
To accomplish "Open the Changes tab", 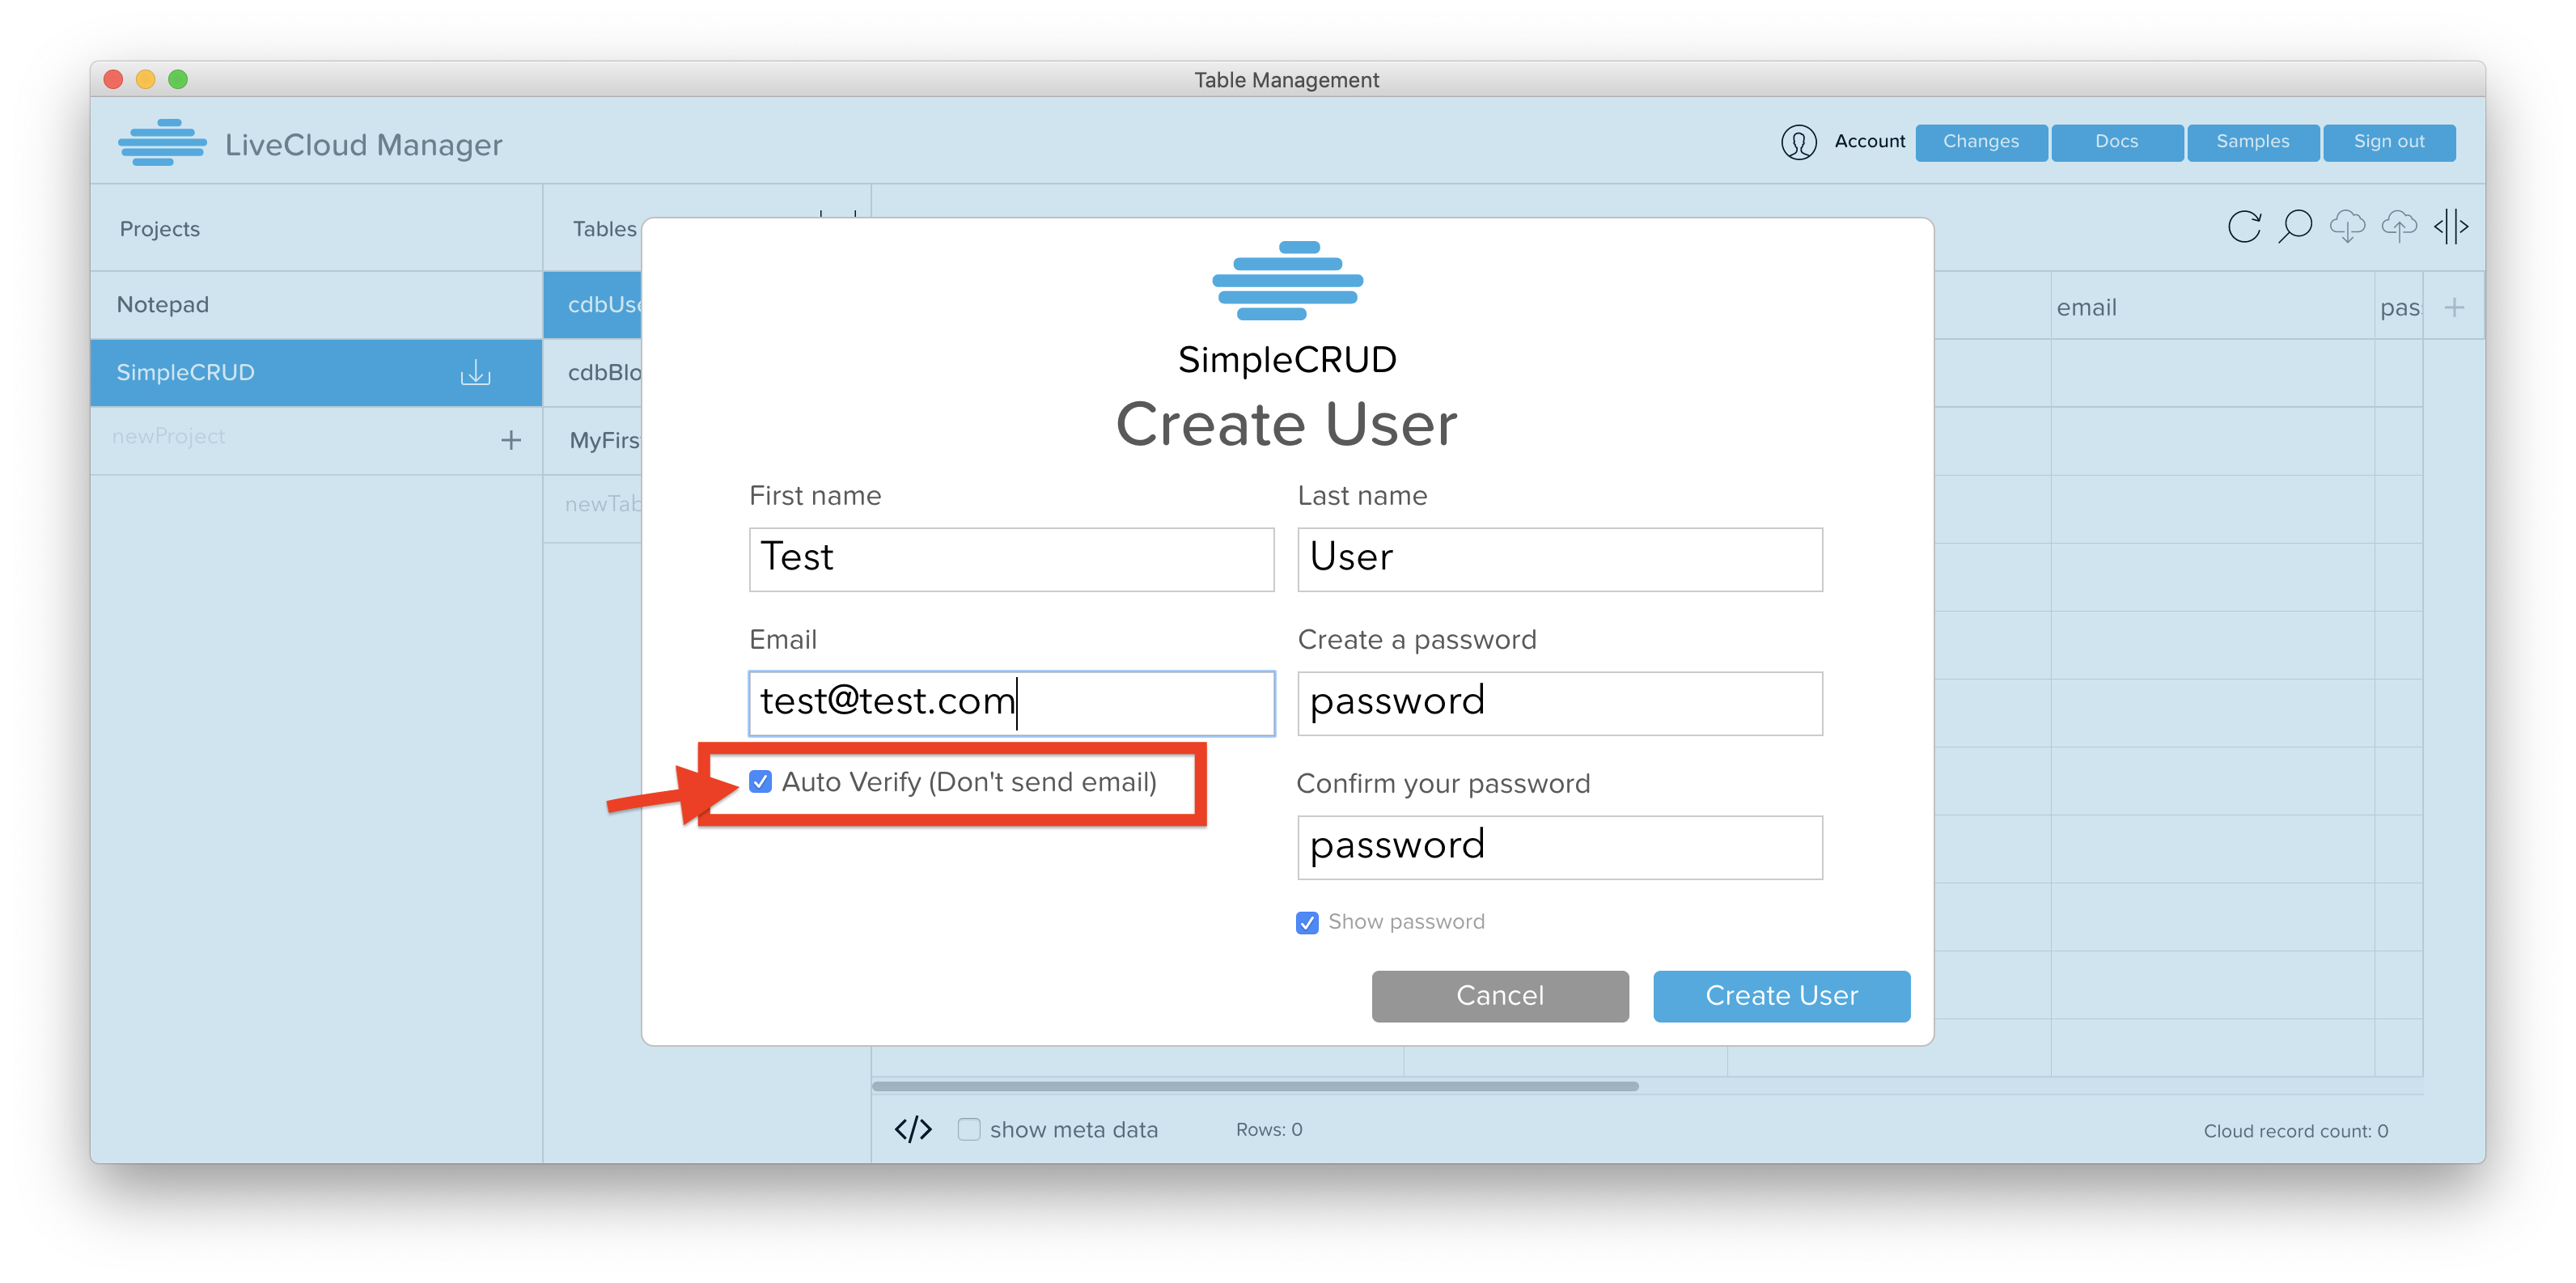I will [1981, 142].
